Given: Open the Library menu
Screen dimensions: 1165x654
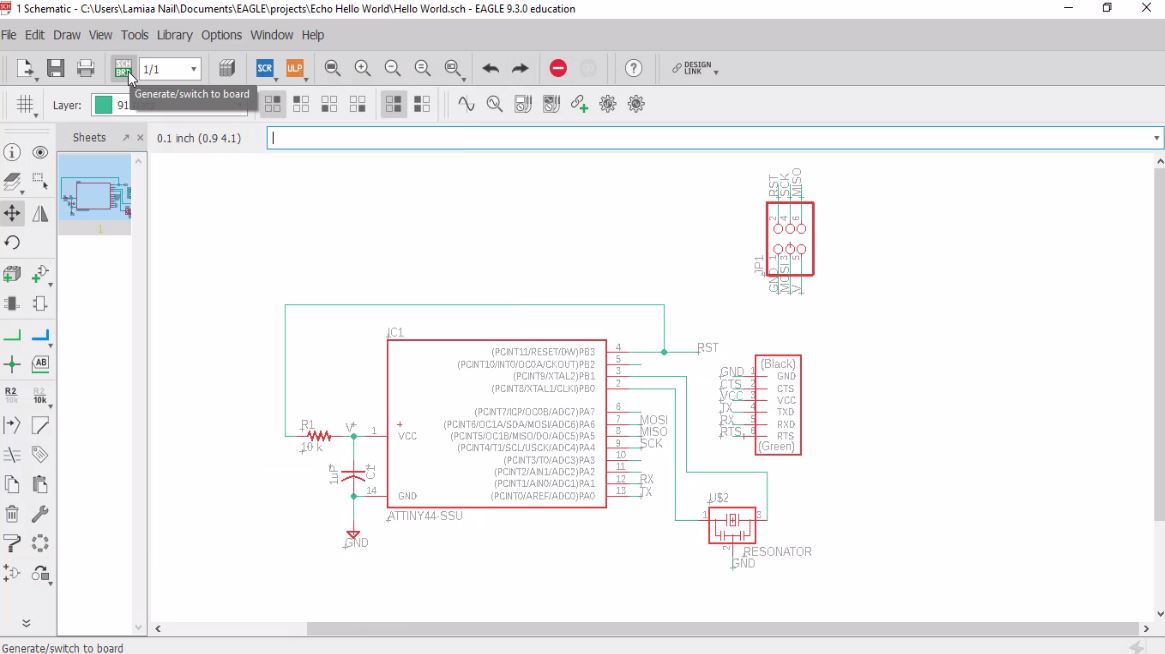Looking at the screenshot, I should point(175,35).
